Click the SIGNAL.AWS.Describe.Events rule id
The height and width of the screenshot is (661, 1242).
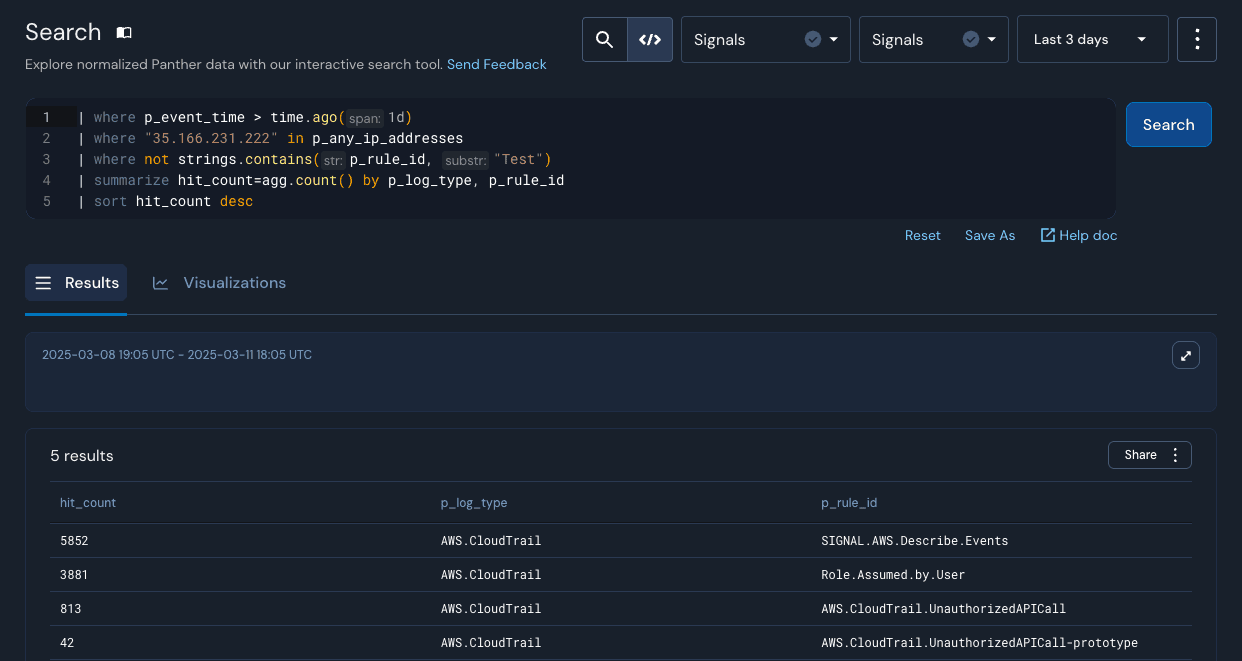tap(914, 541)
